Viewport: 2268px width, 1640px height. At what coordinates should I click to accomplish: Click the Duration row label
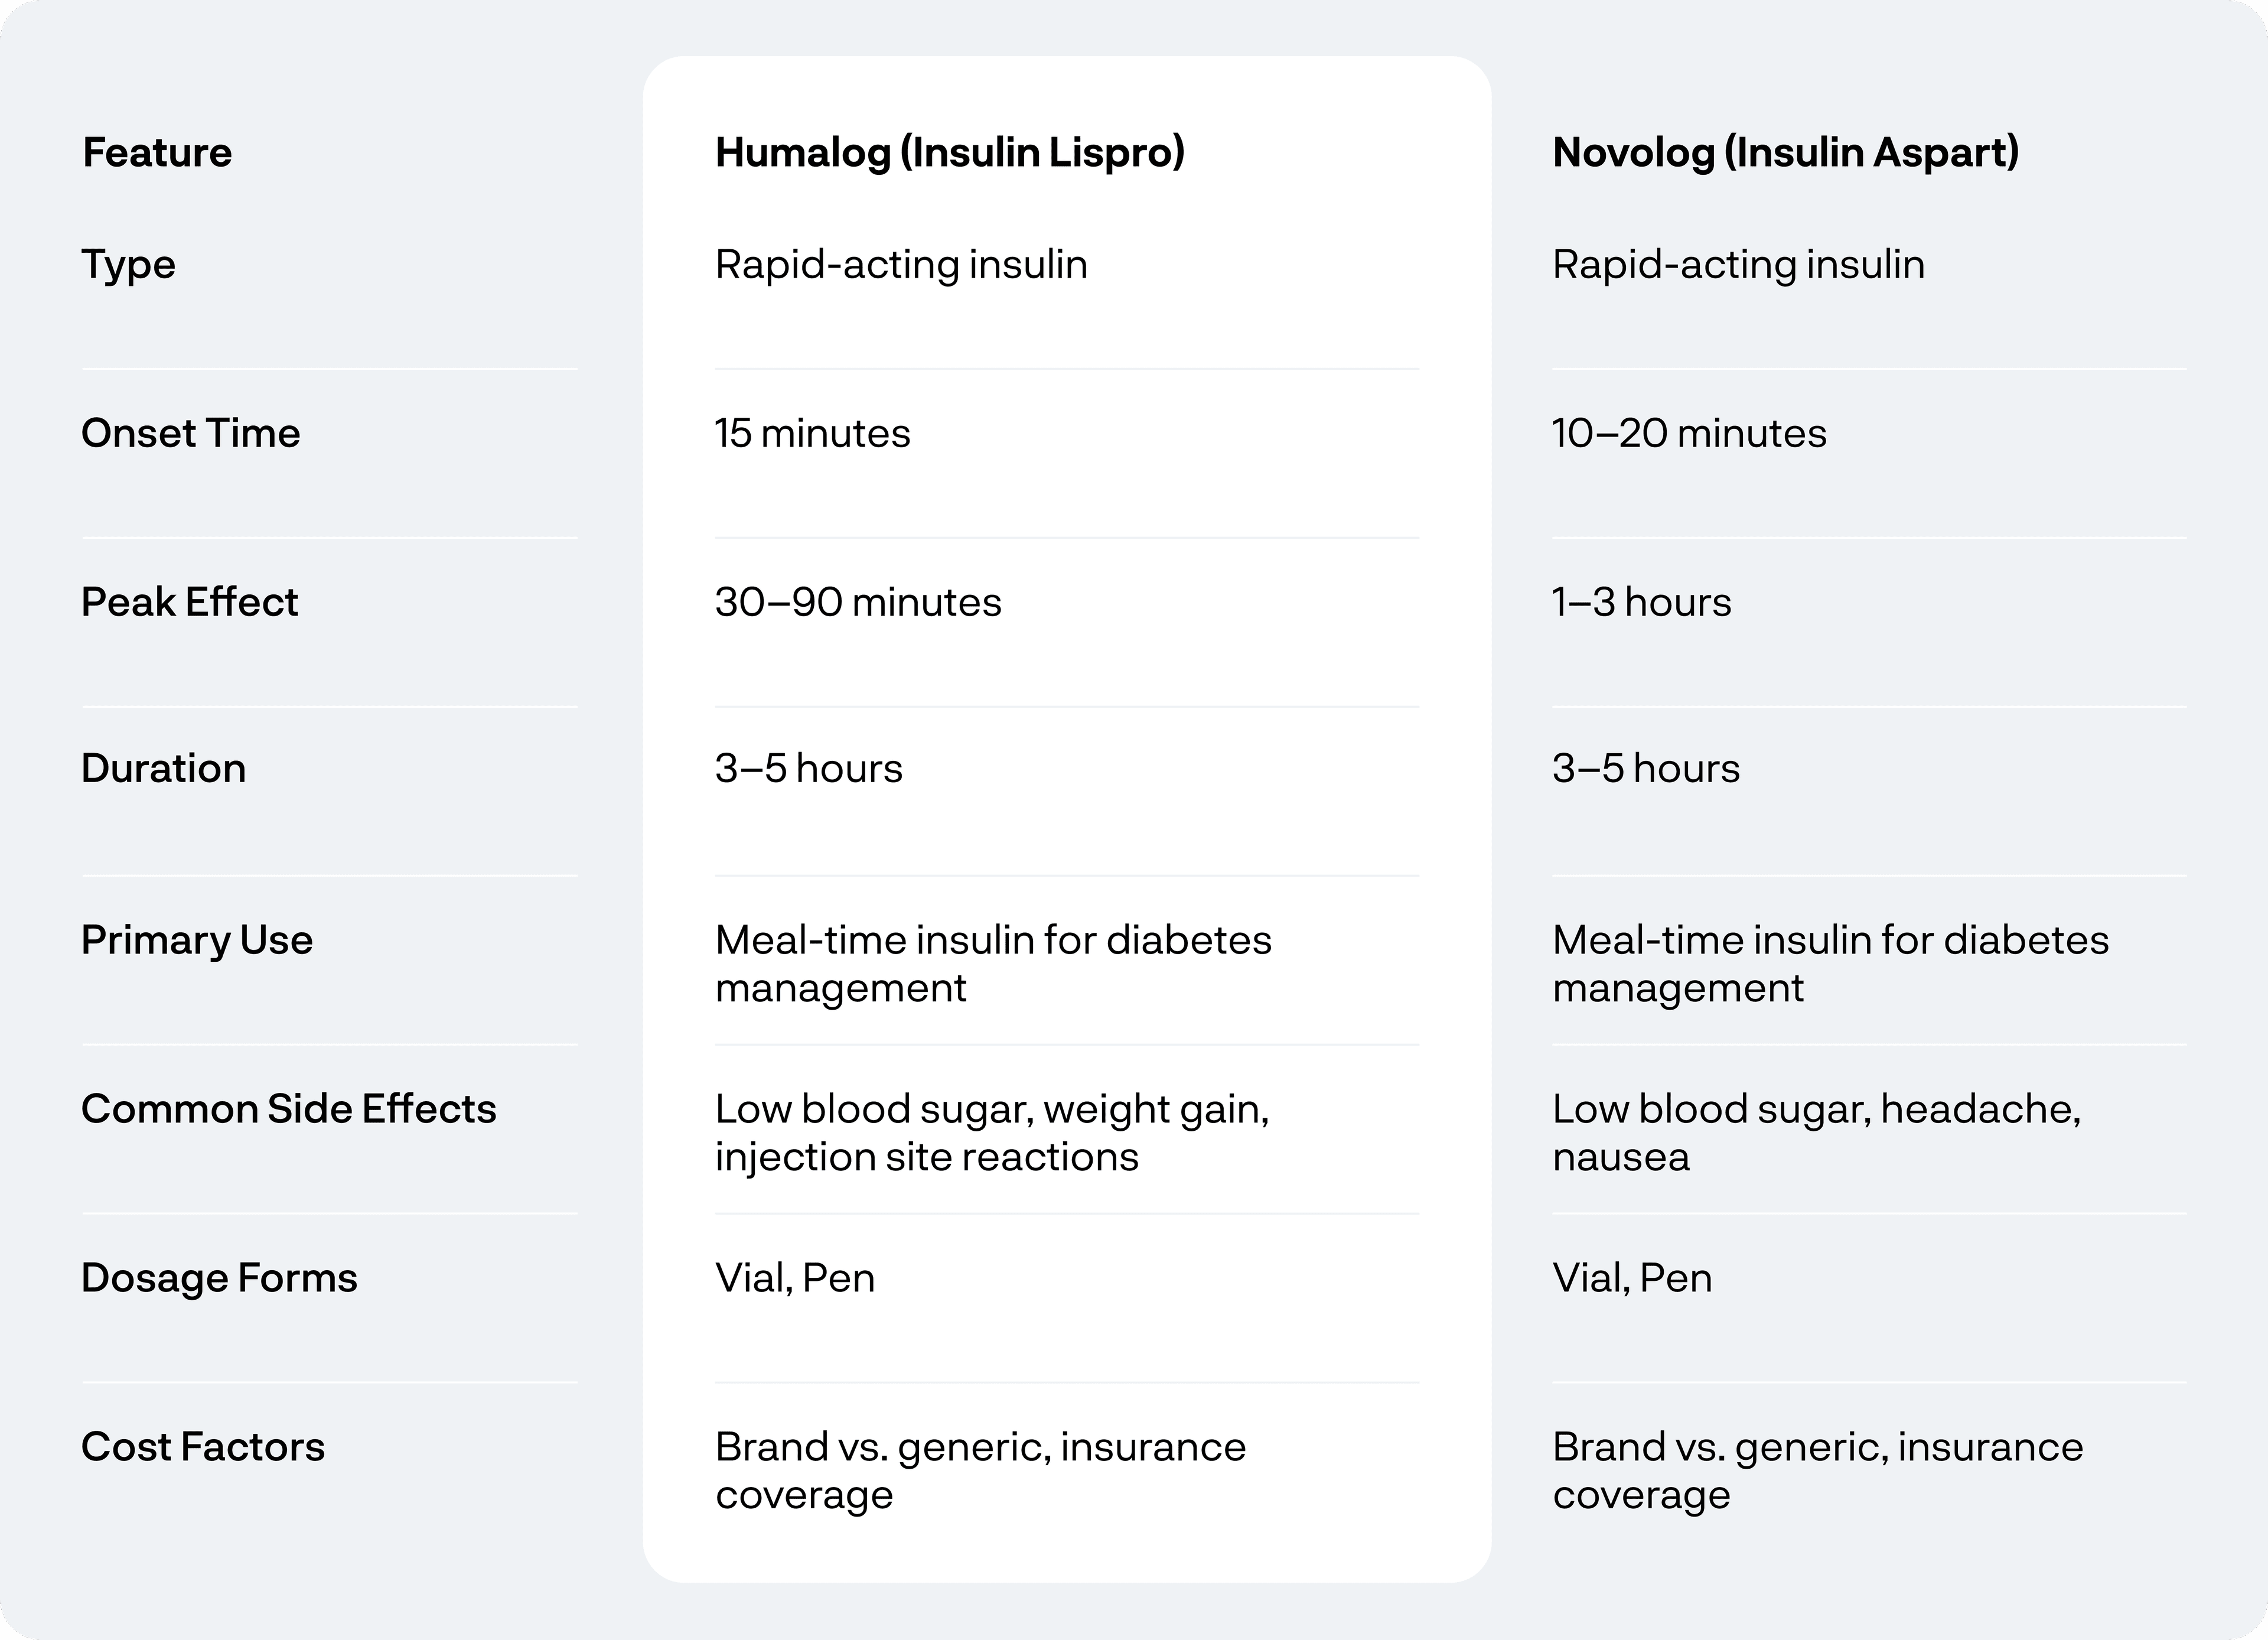(x=163, y=769)
